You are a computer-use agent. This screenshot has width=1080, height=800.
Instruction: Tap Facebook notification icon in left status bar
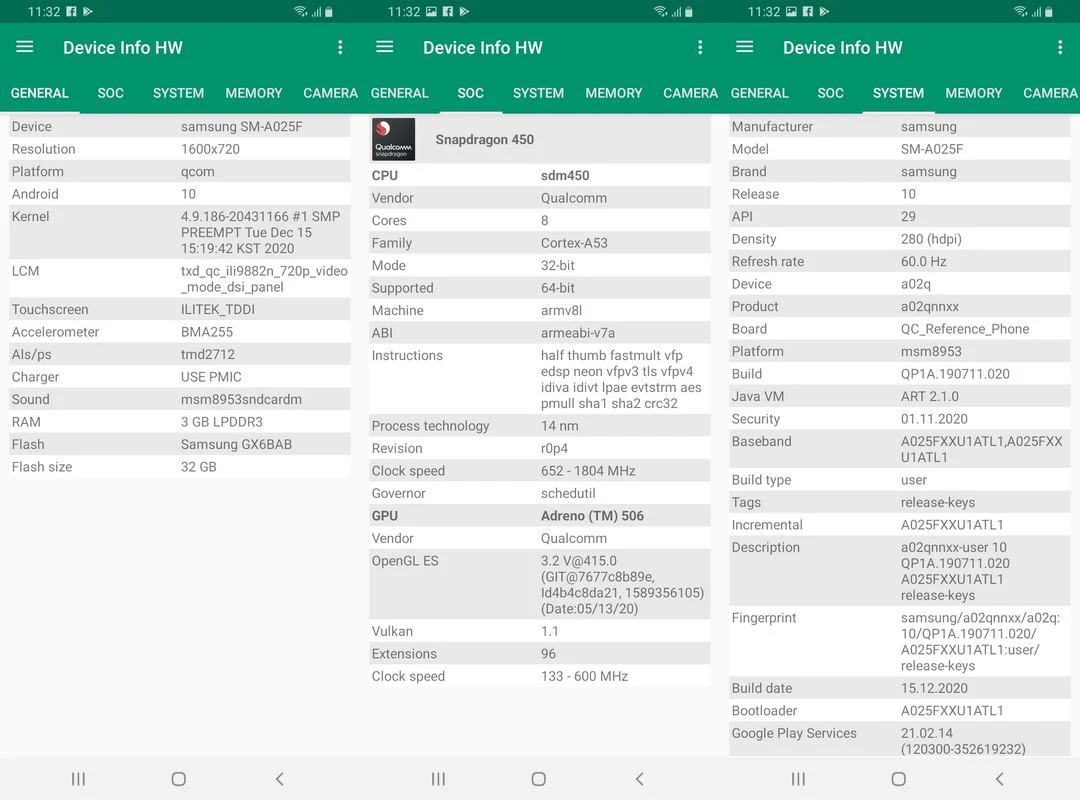(71, 12)
